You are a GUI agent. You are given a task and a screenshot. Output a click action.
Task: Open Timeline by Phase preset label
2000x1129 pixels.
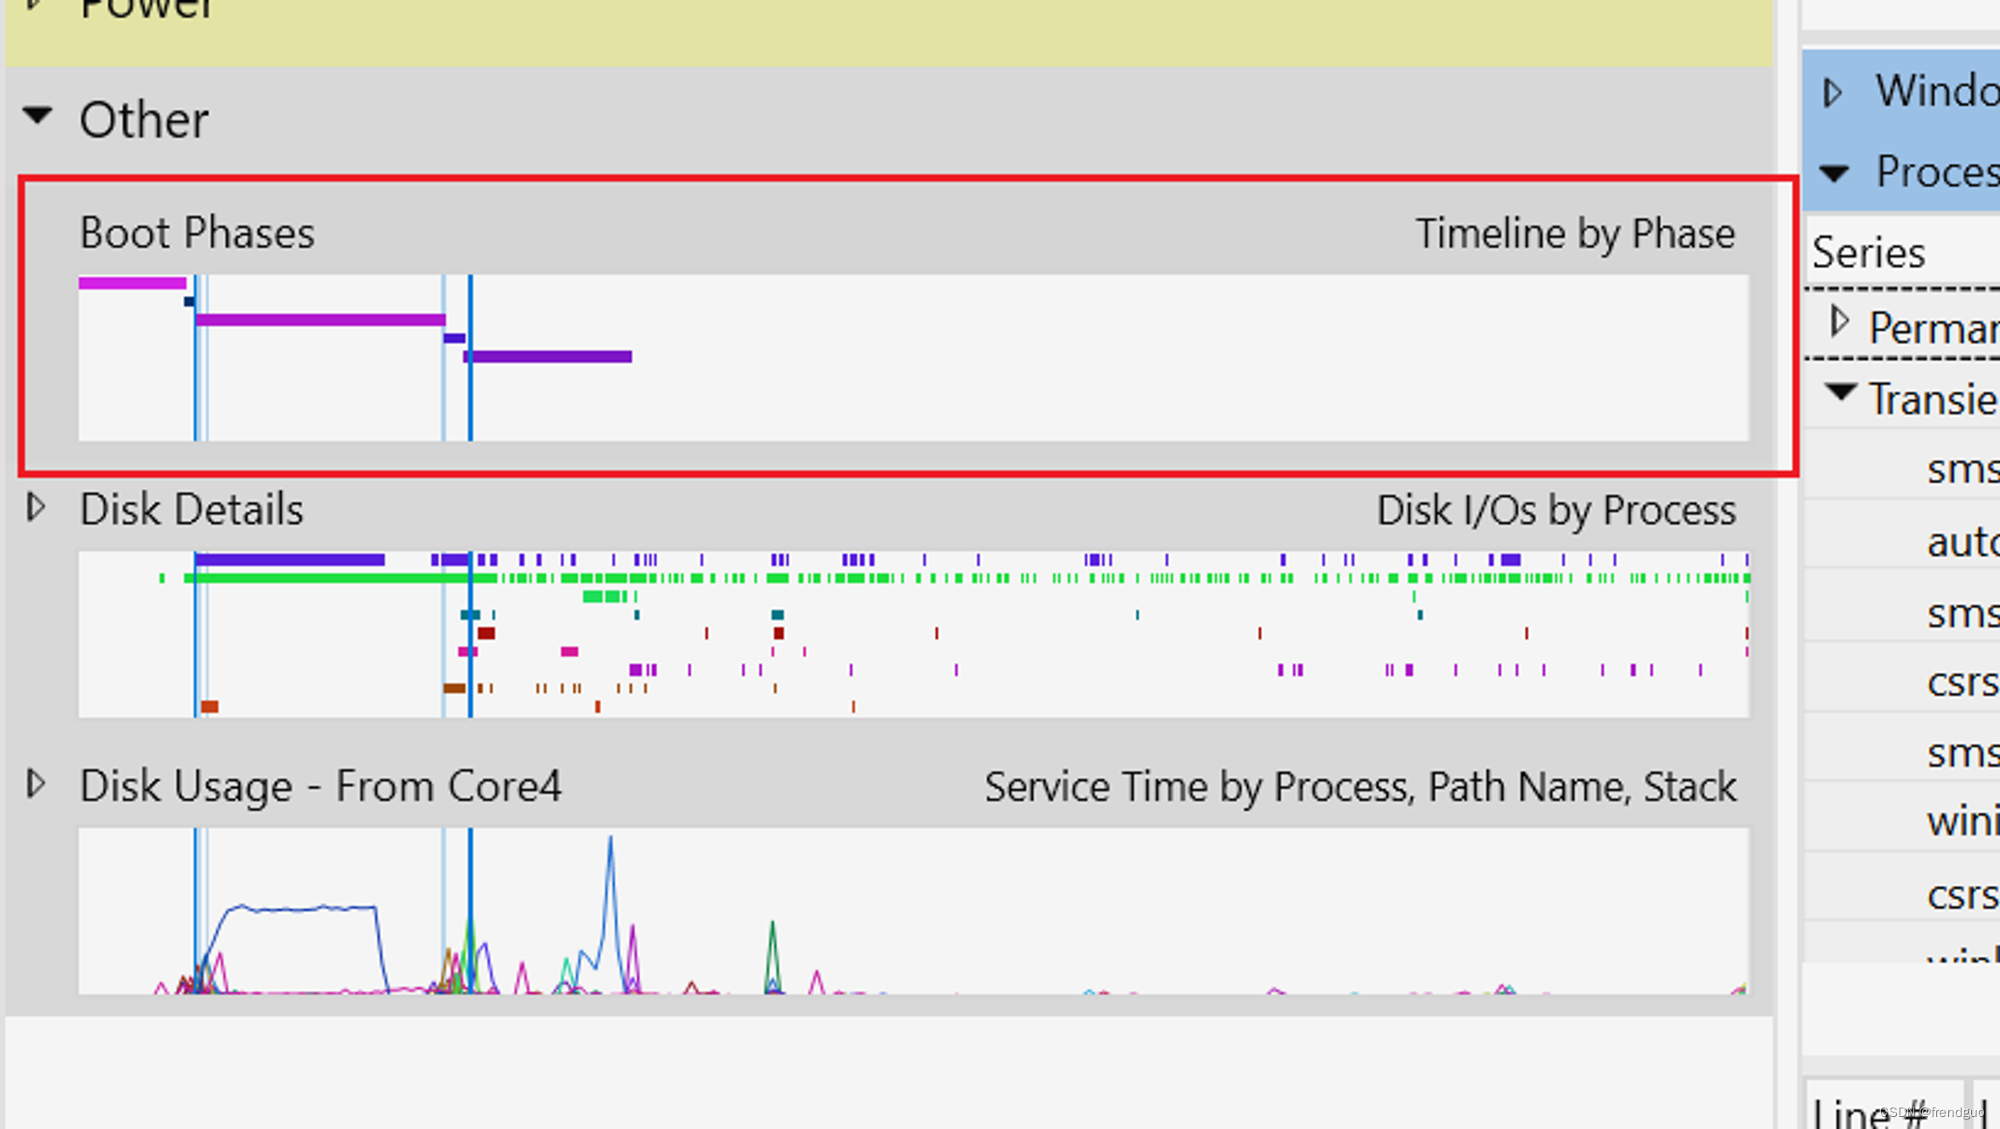pyautogui.click(x=1574, y=234)
